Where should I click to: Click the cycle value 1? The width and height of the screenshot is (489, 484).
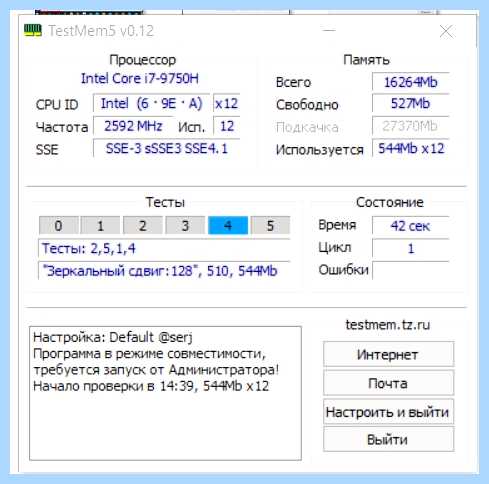coord(411,248)
